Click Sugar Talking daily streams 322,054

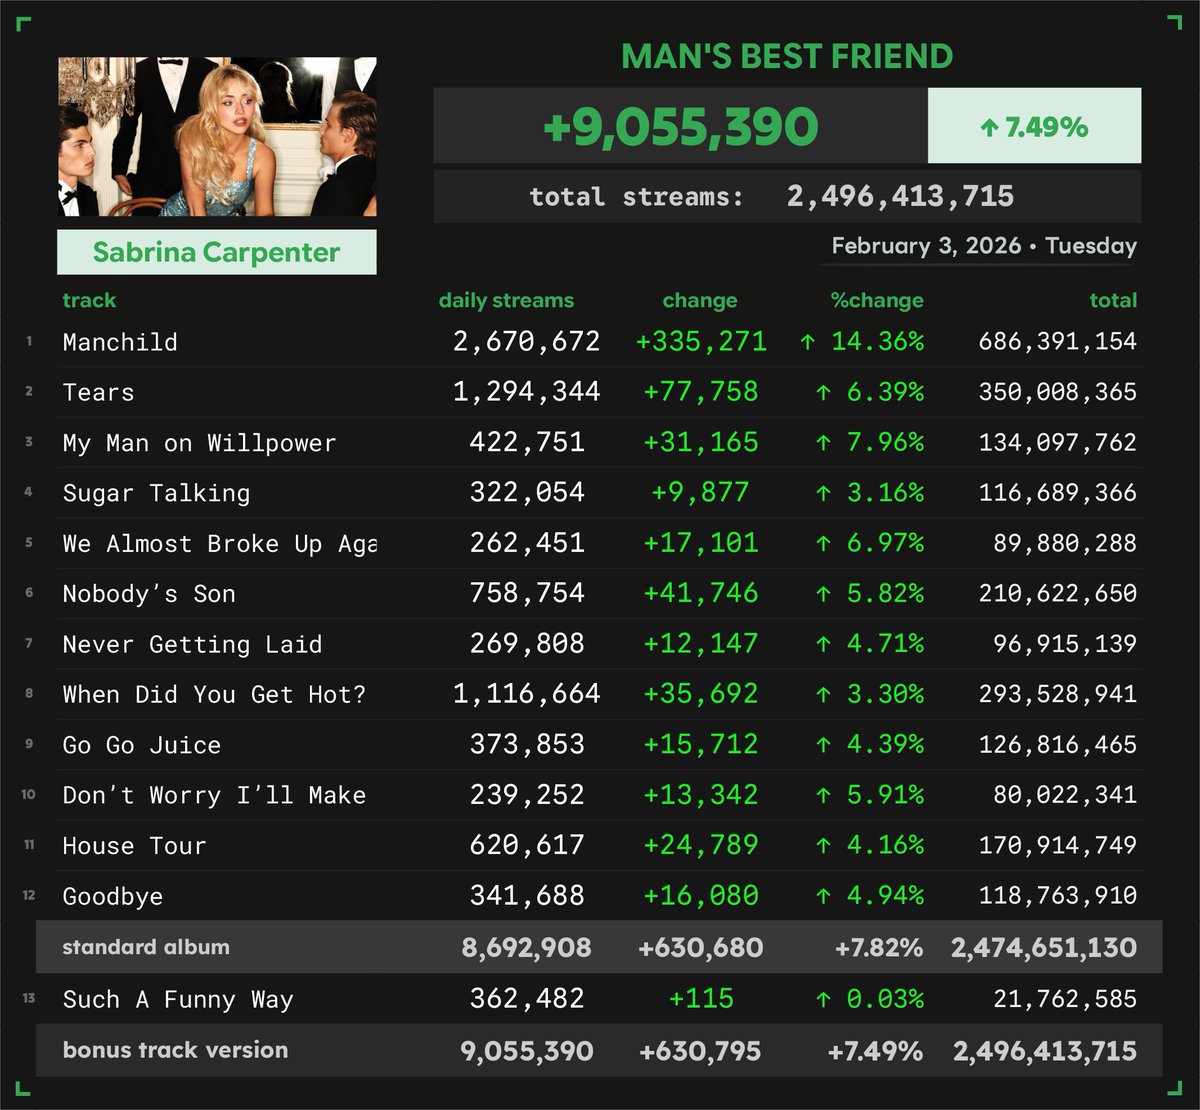point(527,492)
